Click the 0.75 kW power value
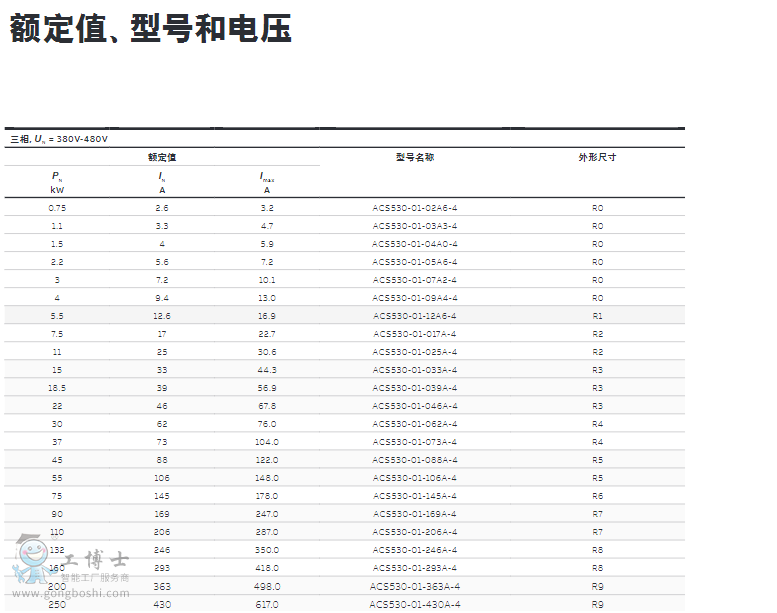The height and width of the screenshot is (613, 777). [x=57, y=208]
